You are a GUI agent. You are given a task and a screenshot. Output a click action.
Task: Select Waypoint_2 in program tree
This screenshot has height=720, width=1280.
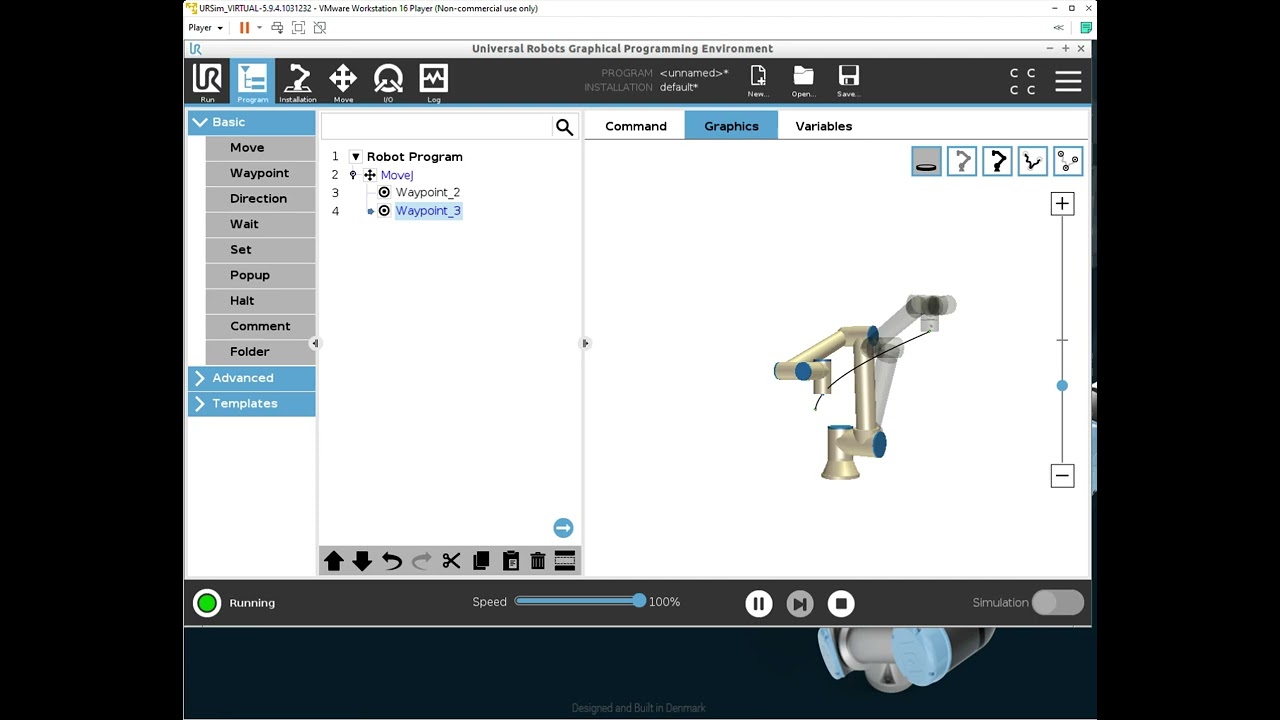point(428,192)
